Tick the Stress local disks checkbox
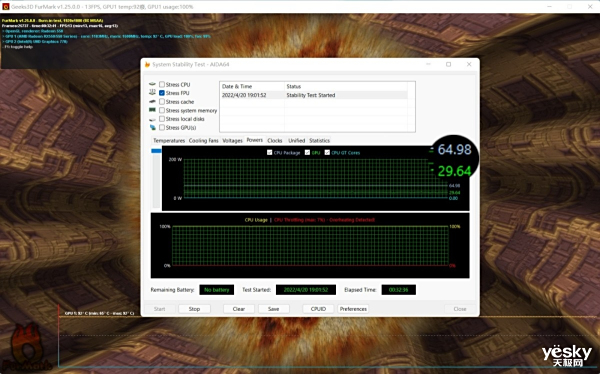The width and height of the screenshot is (600, 374). point(162,119)
